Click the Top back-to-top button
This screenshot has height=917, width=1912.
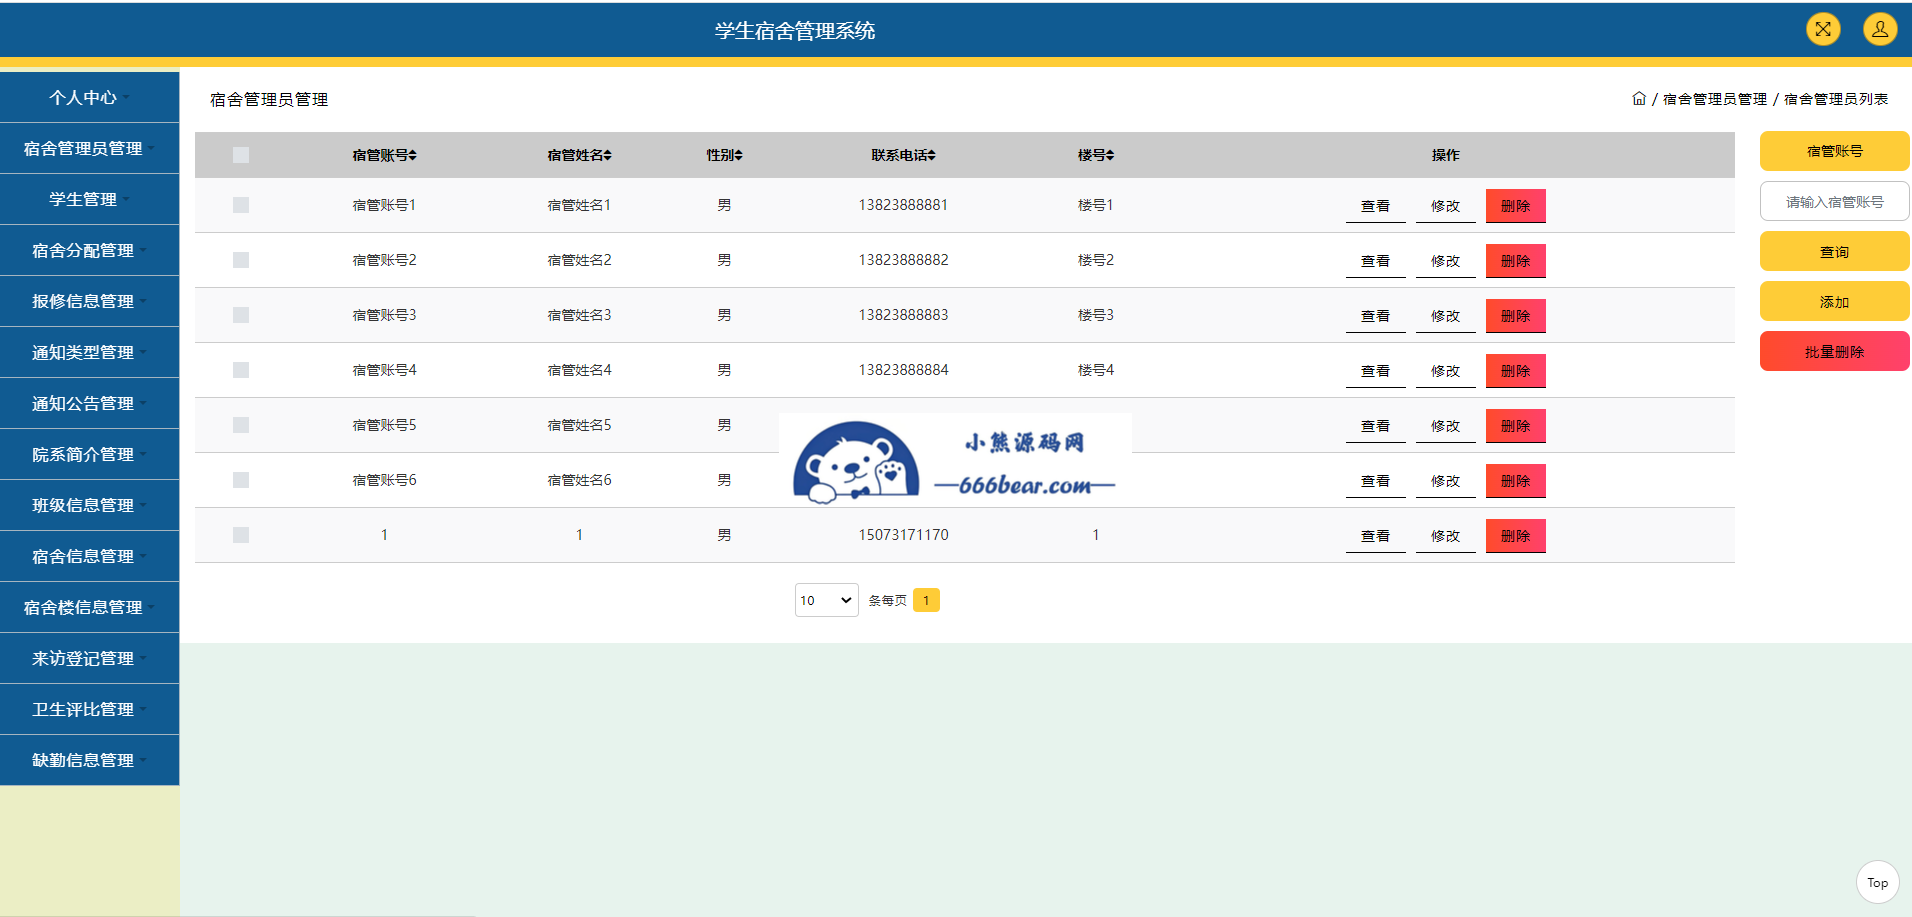(x=1877, y=882)
